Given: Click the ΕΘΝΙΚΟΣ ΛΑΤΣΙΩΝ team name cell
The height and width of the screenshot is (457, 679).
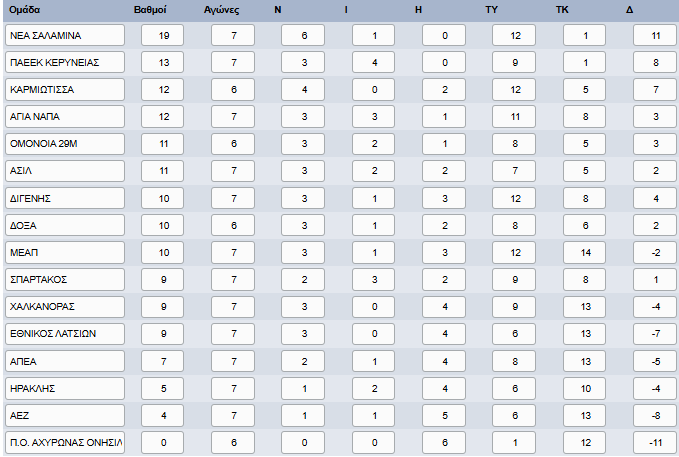Looking at the screenshot, I should pyautogui.click(x=65, y=332).
